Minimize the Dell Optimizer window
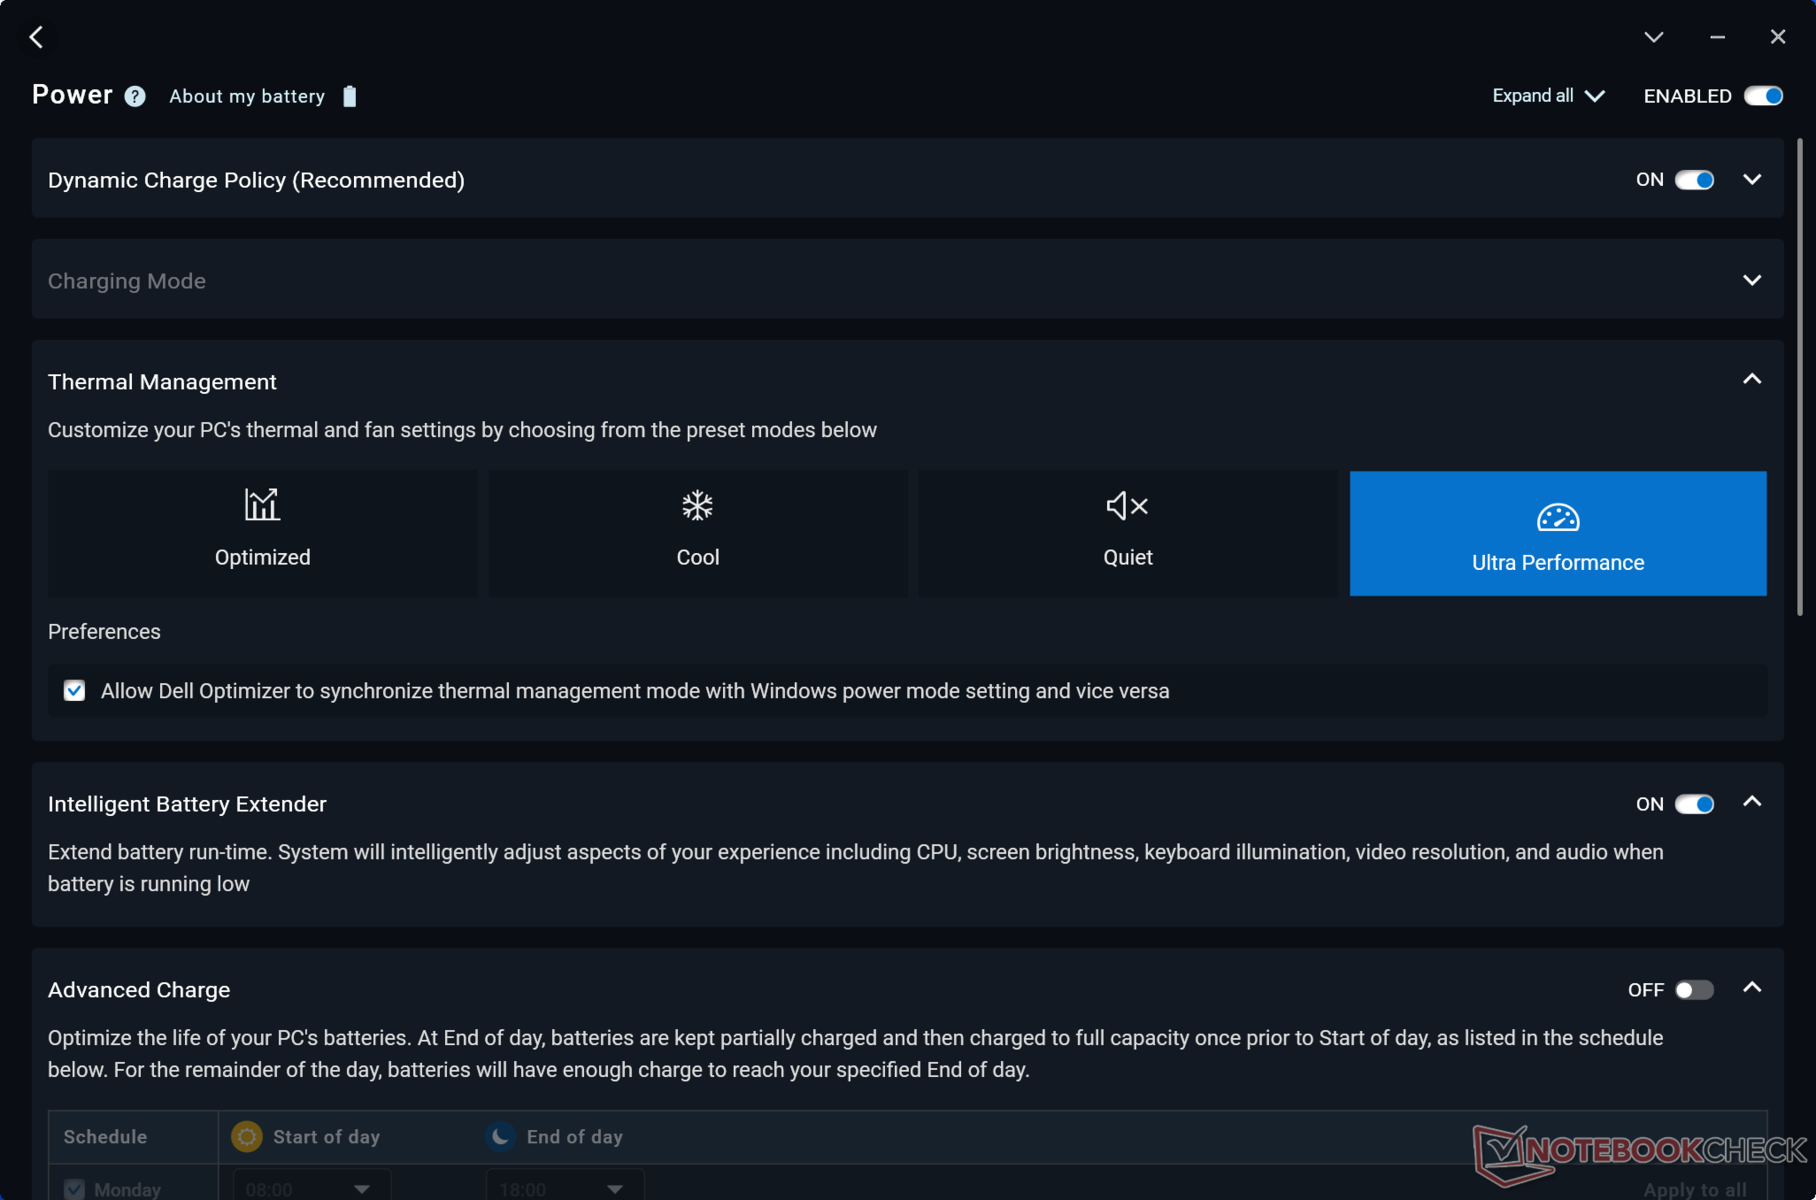This screenshot has height=1200, width=1816. click(1717, 37)
